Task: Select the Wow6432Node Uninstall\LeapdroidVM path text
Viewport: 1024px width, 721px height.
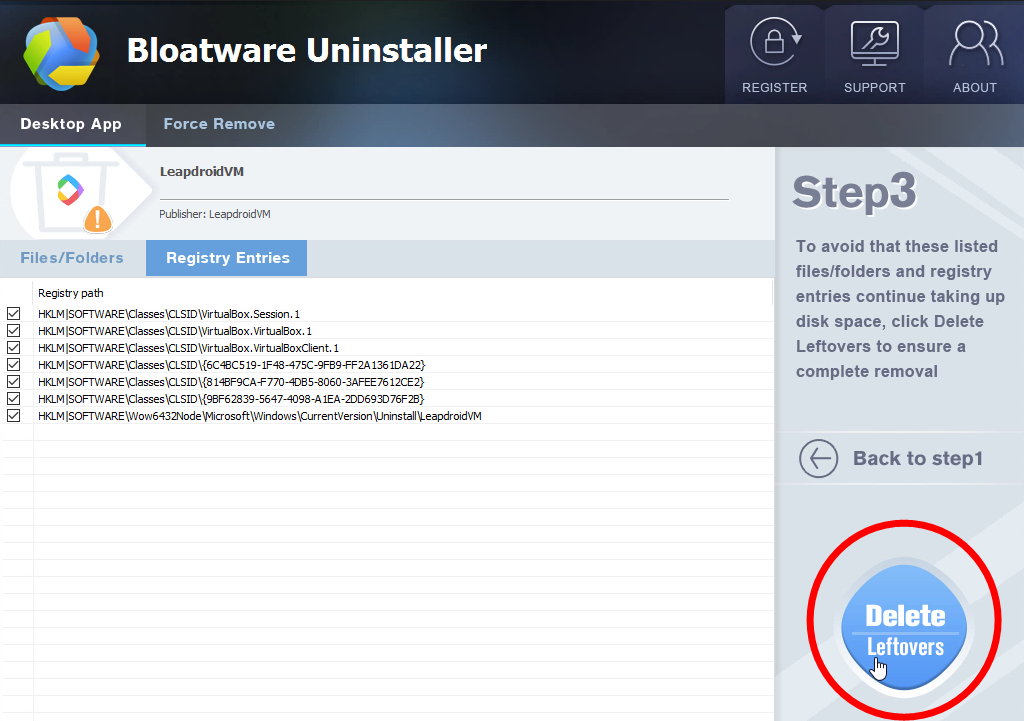Action: pos(260,416)
